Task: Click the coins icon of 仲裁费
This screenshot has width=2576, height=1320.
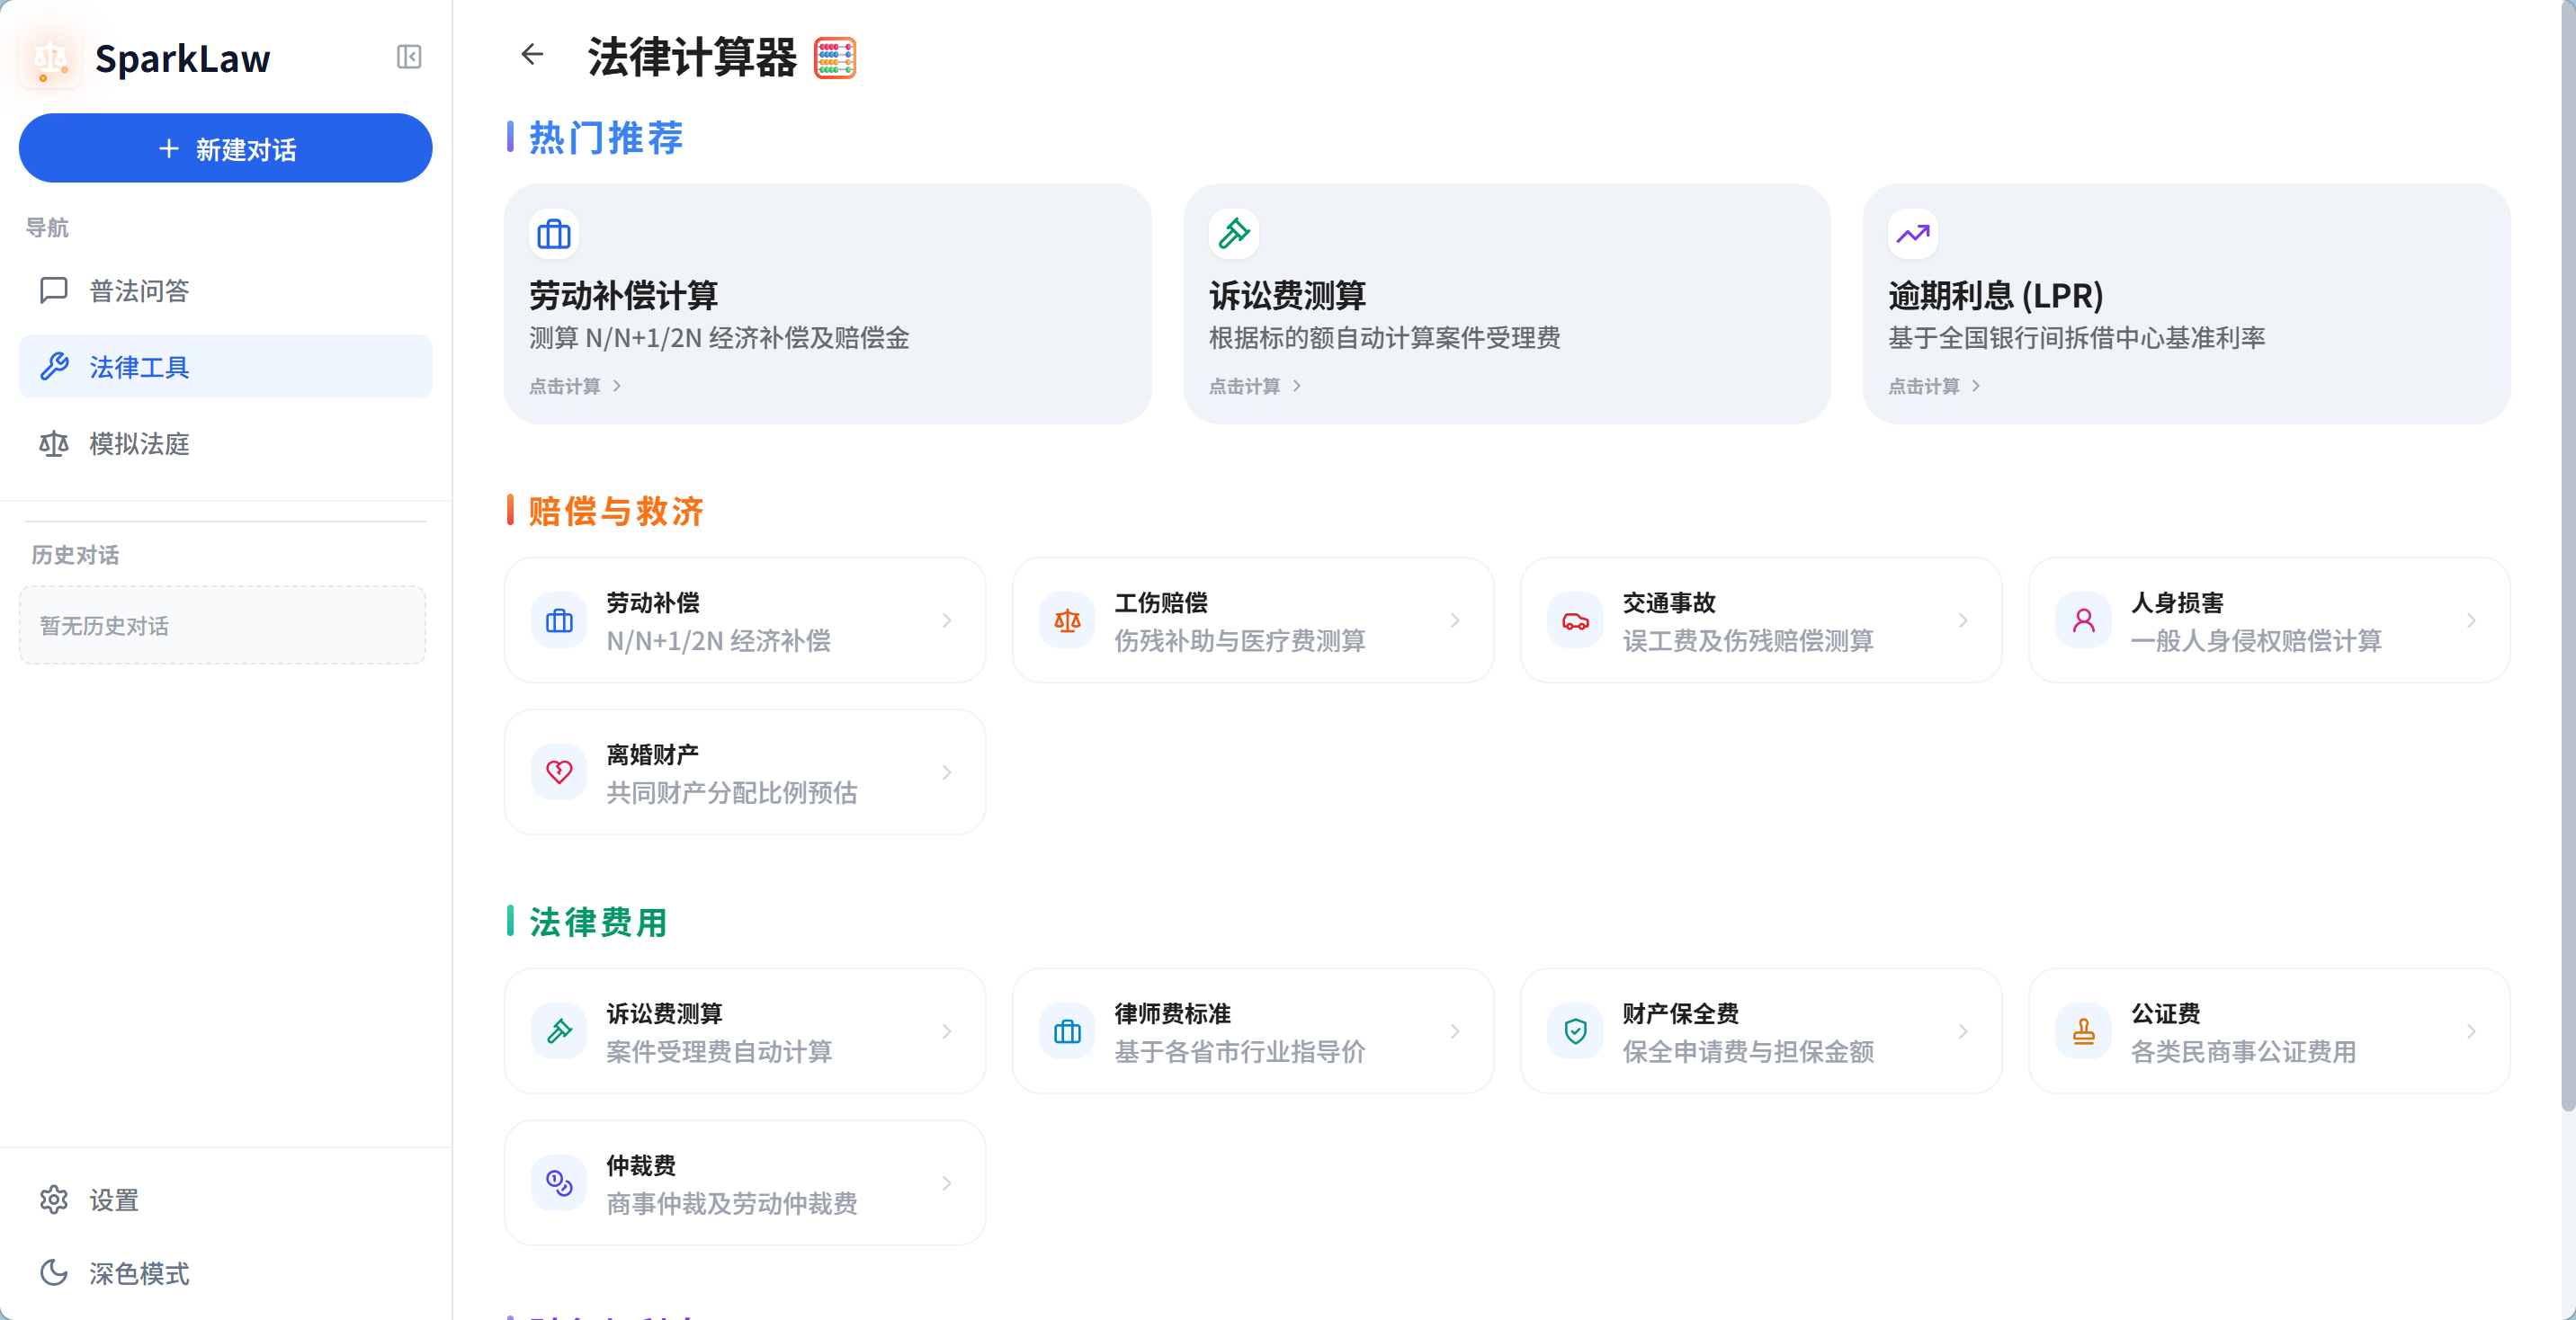Action: tap(559, 1183)
